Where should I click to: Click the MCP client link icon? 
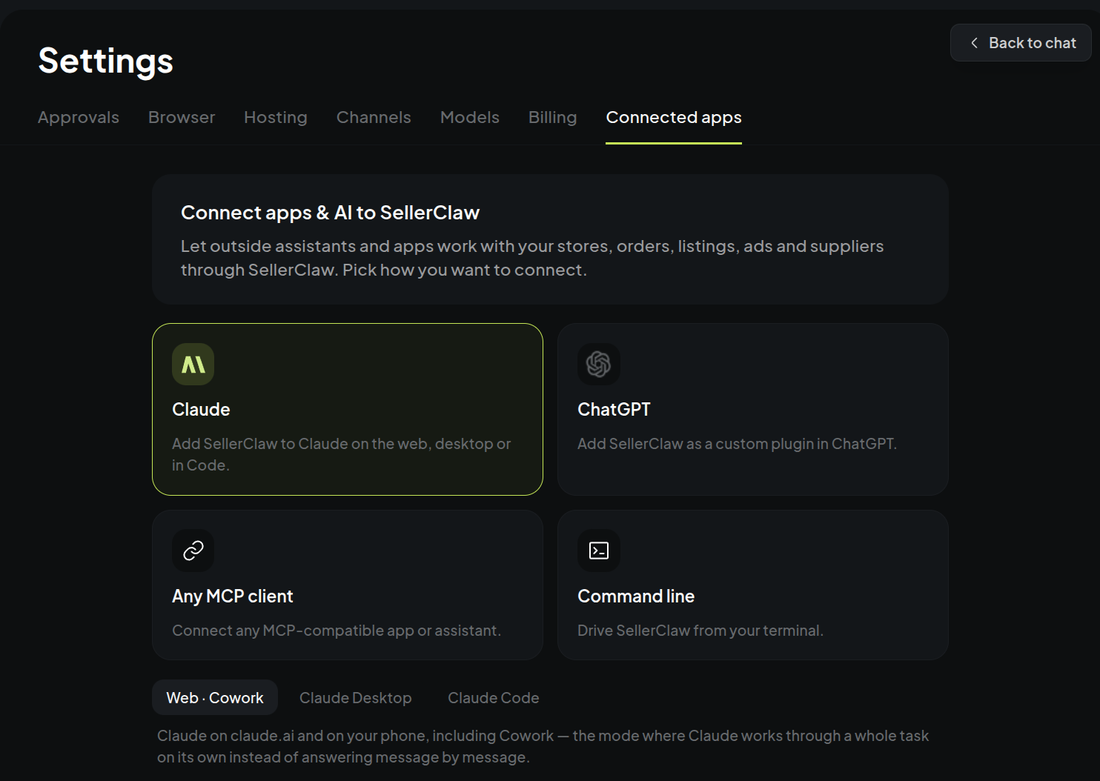point(193,550)
